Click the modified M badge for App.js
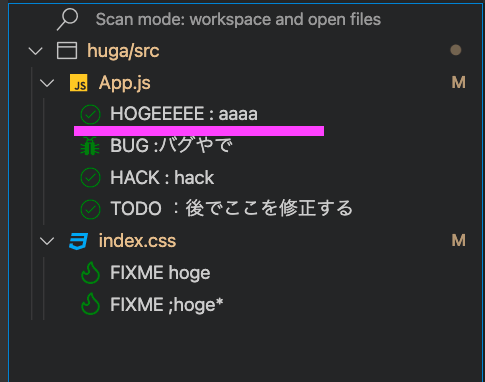The width and height of the screenshot is (485, 382). [x=458, y=83]
